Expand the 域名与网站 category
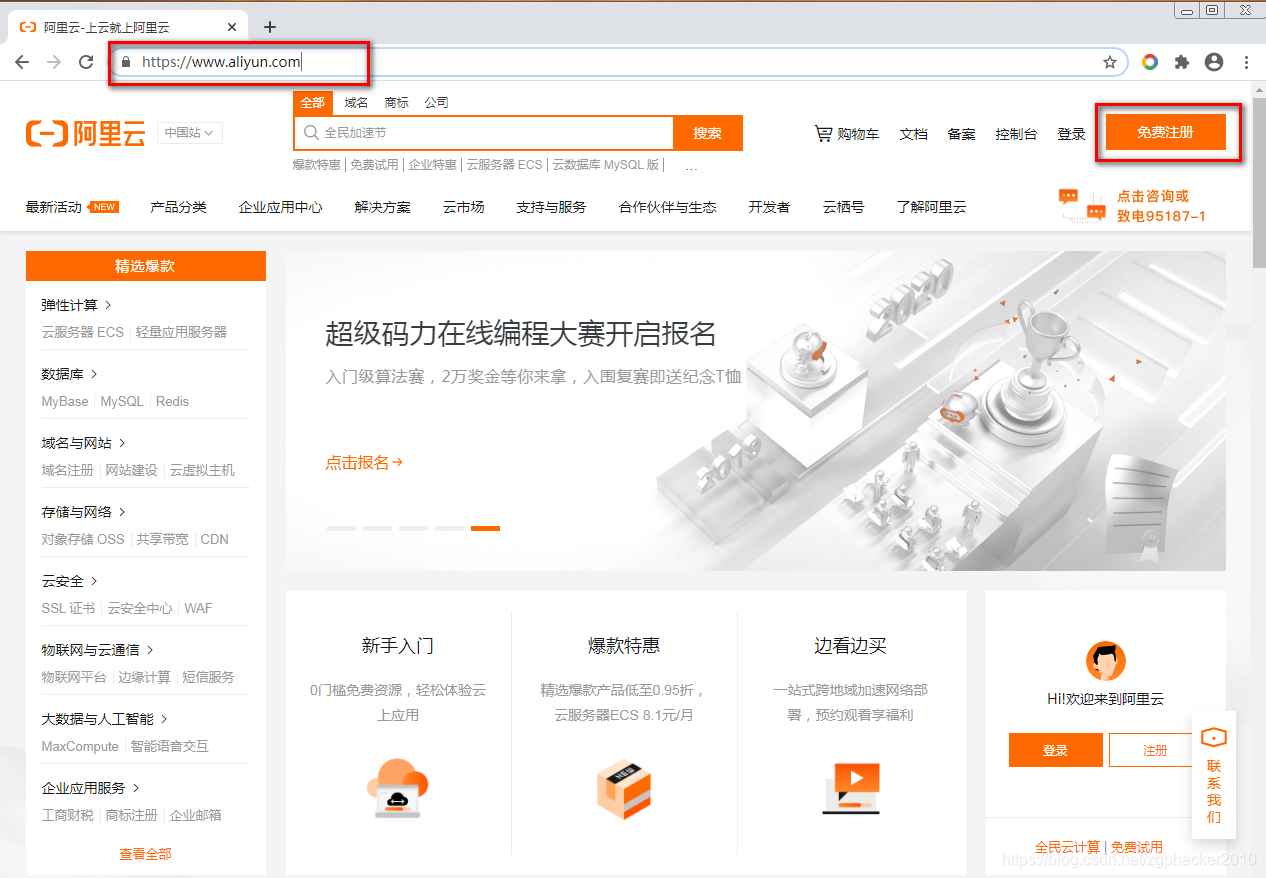 tap(84, 443)
